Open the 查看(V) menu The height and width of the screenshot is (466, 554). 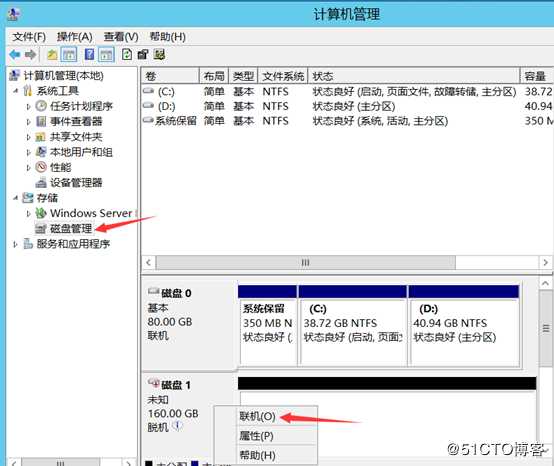(x=121, y=37)
